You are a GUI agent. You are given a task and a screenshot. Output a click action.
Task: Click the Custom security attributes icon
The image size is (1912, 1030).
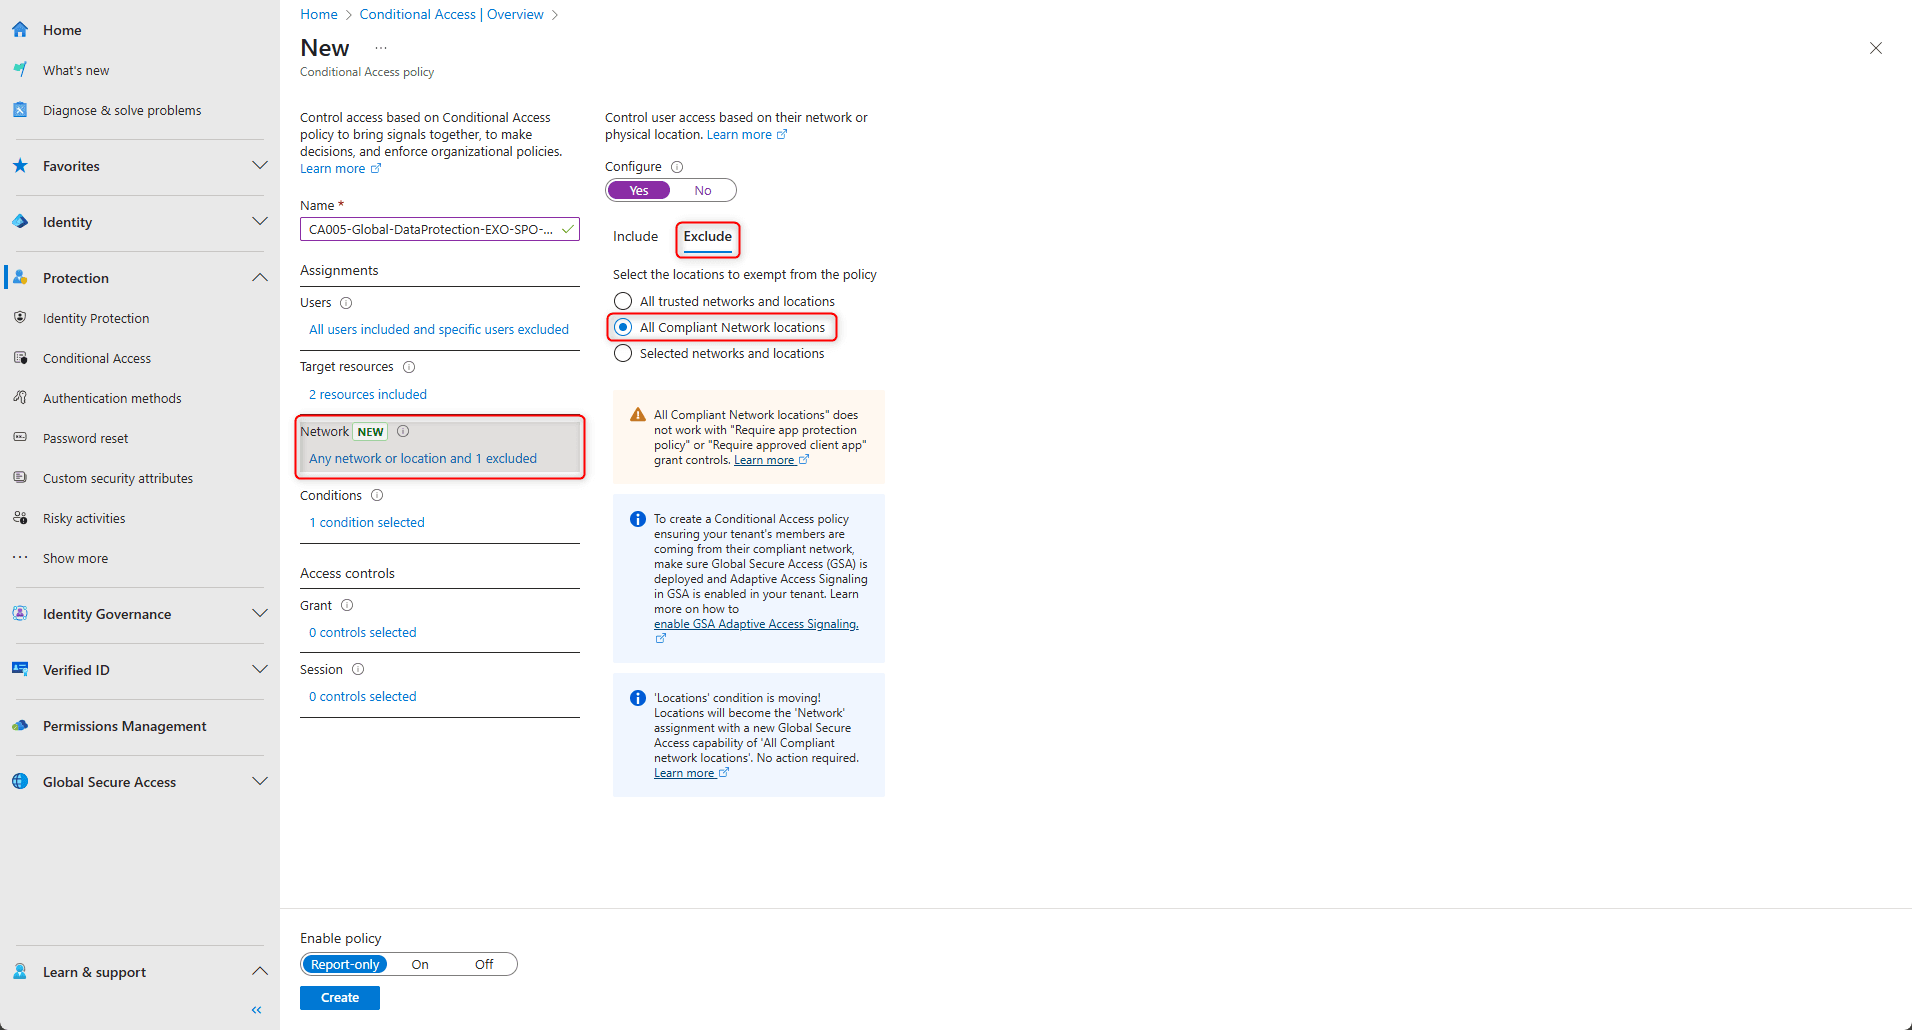point(20,478)
